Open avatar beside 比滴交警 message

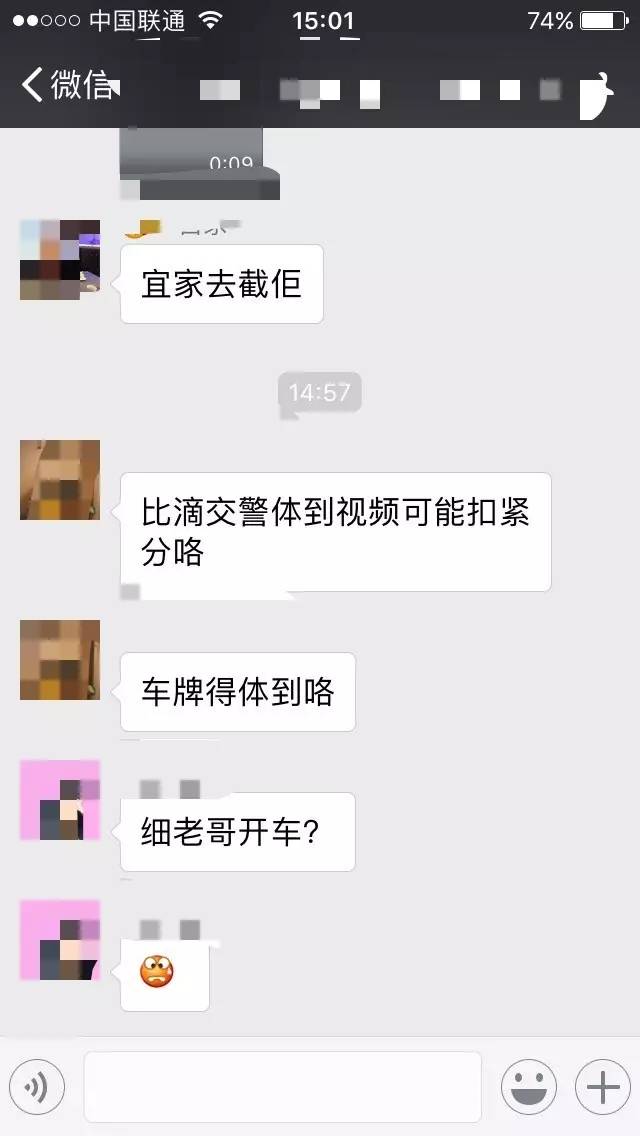point(60,480)
